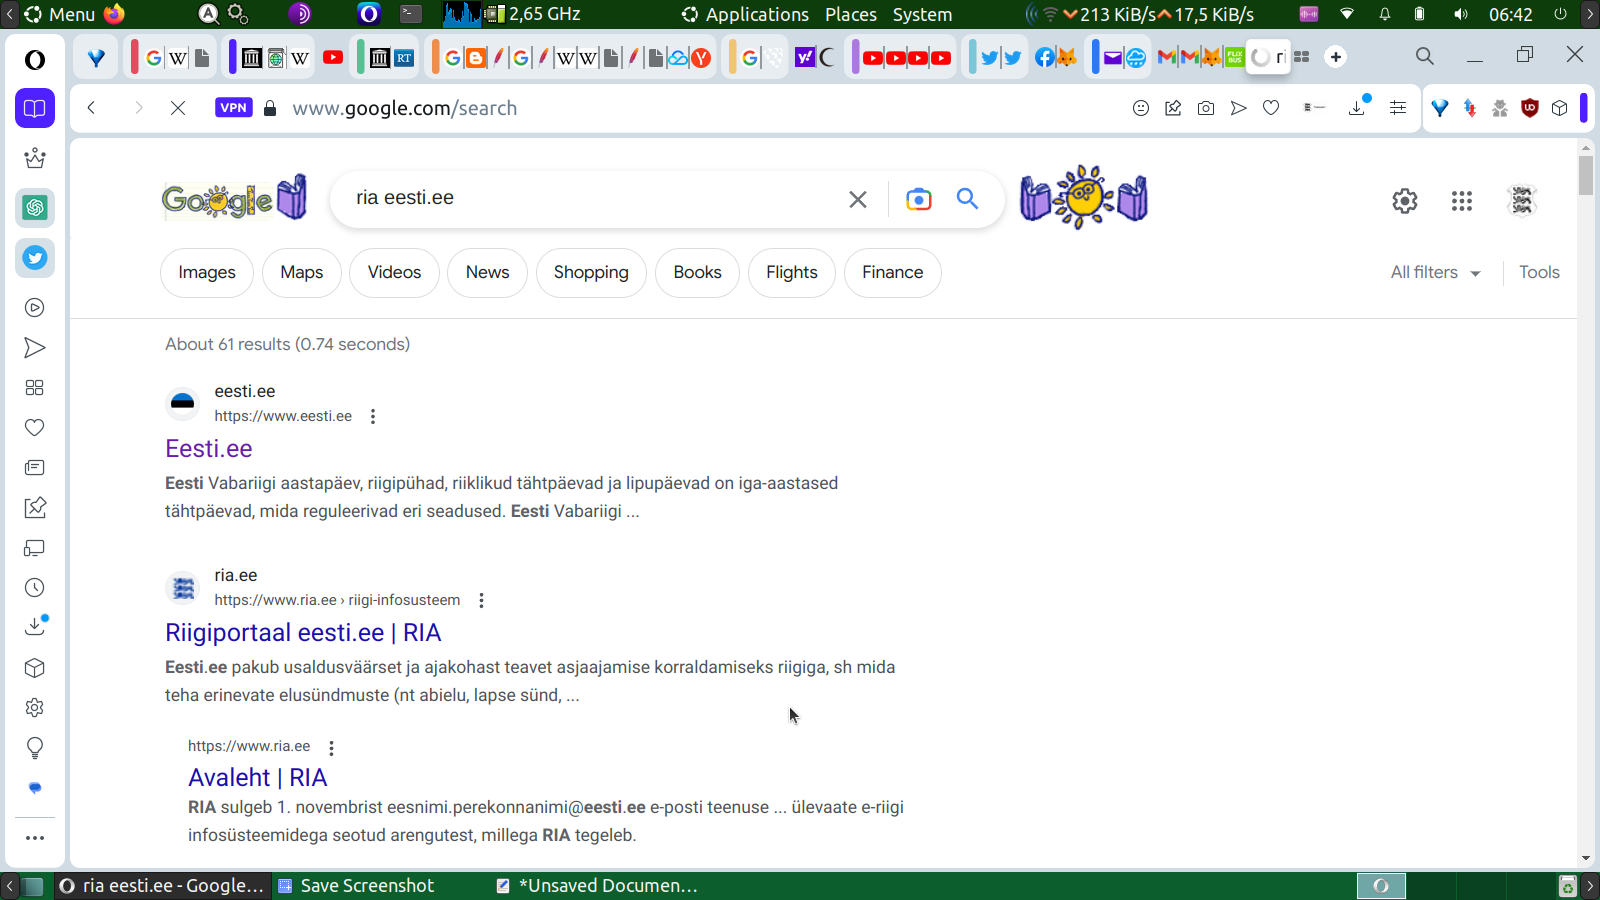Open the System menu in the top panel
This screenshot has height=900, width=1600.
[922, 14]
